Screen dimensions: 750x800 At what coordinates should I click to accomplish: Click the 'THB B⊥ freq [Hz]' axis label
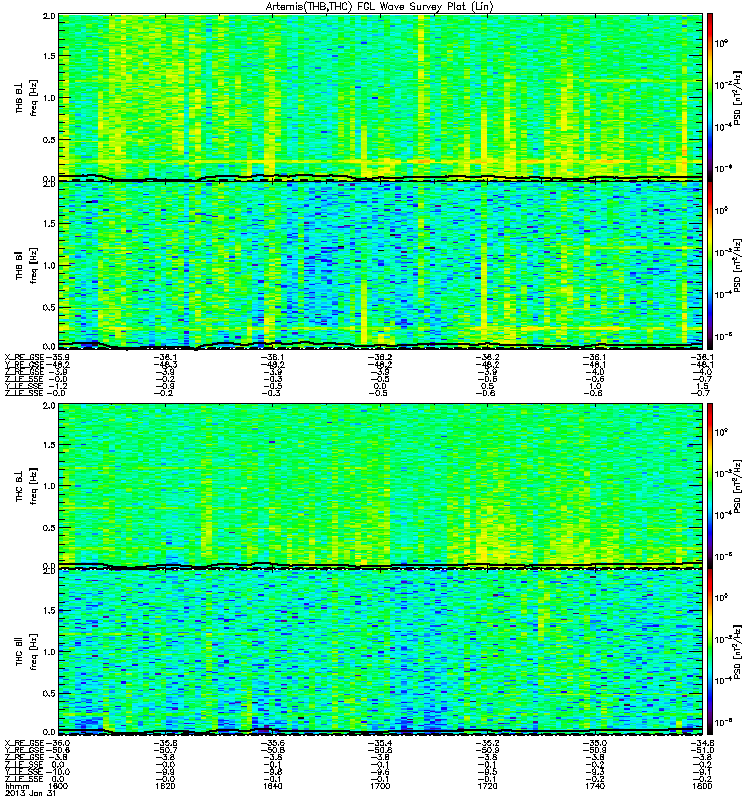(x=27, y=97)
